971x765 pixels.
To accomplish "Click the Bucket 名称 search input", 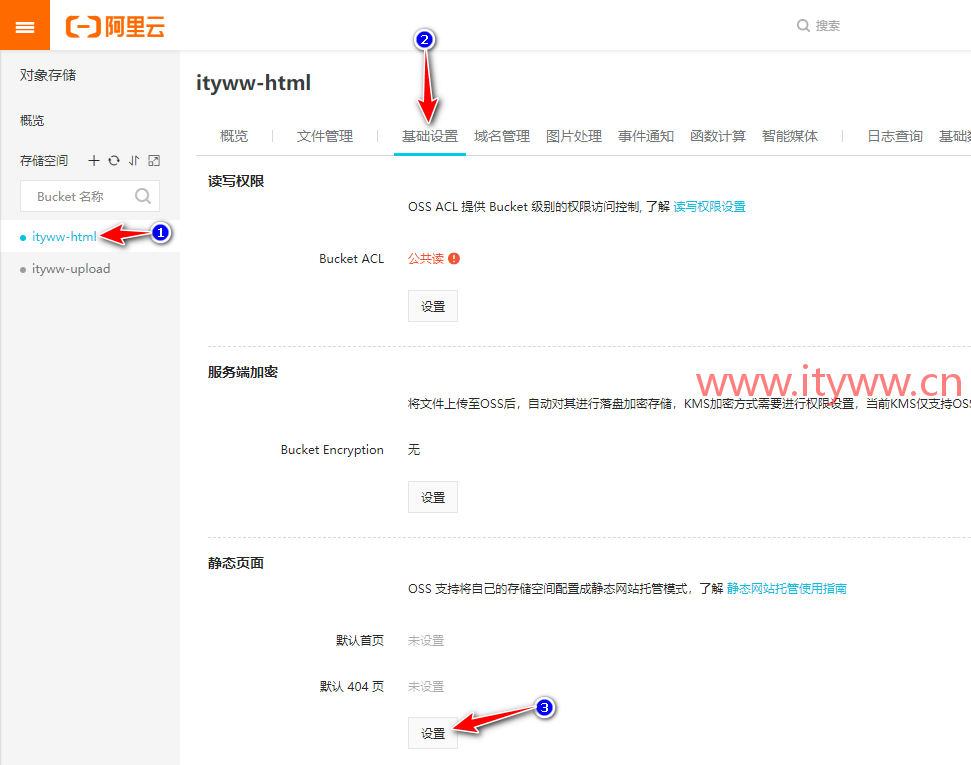I will pyautogui.click(x=90, y=196).
